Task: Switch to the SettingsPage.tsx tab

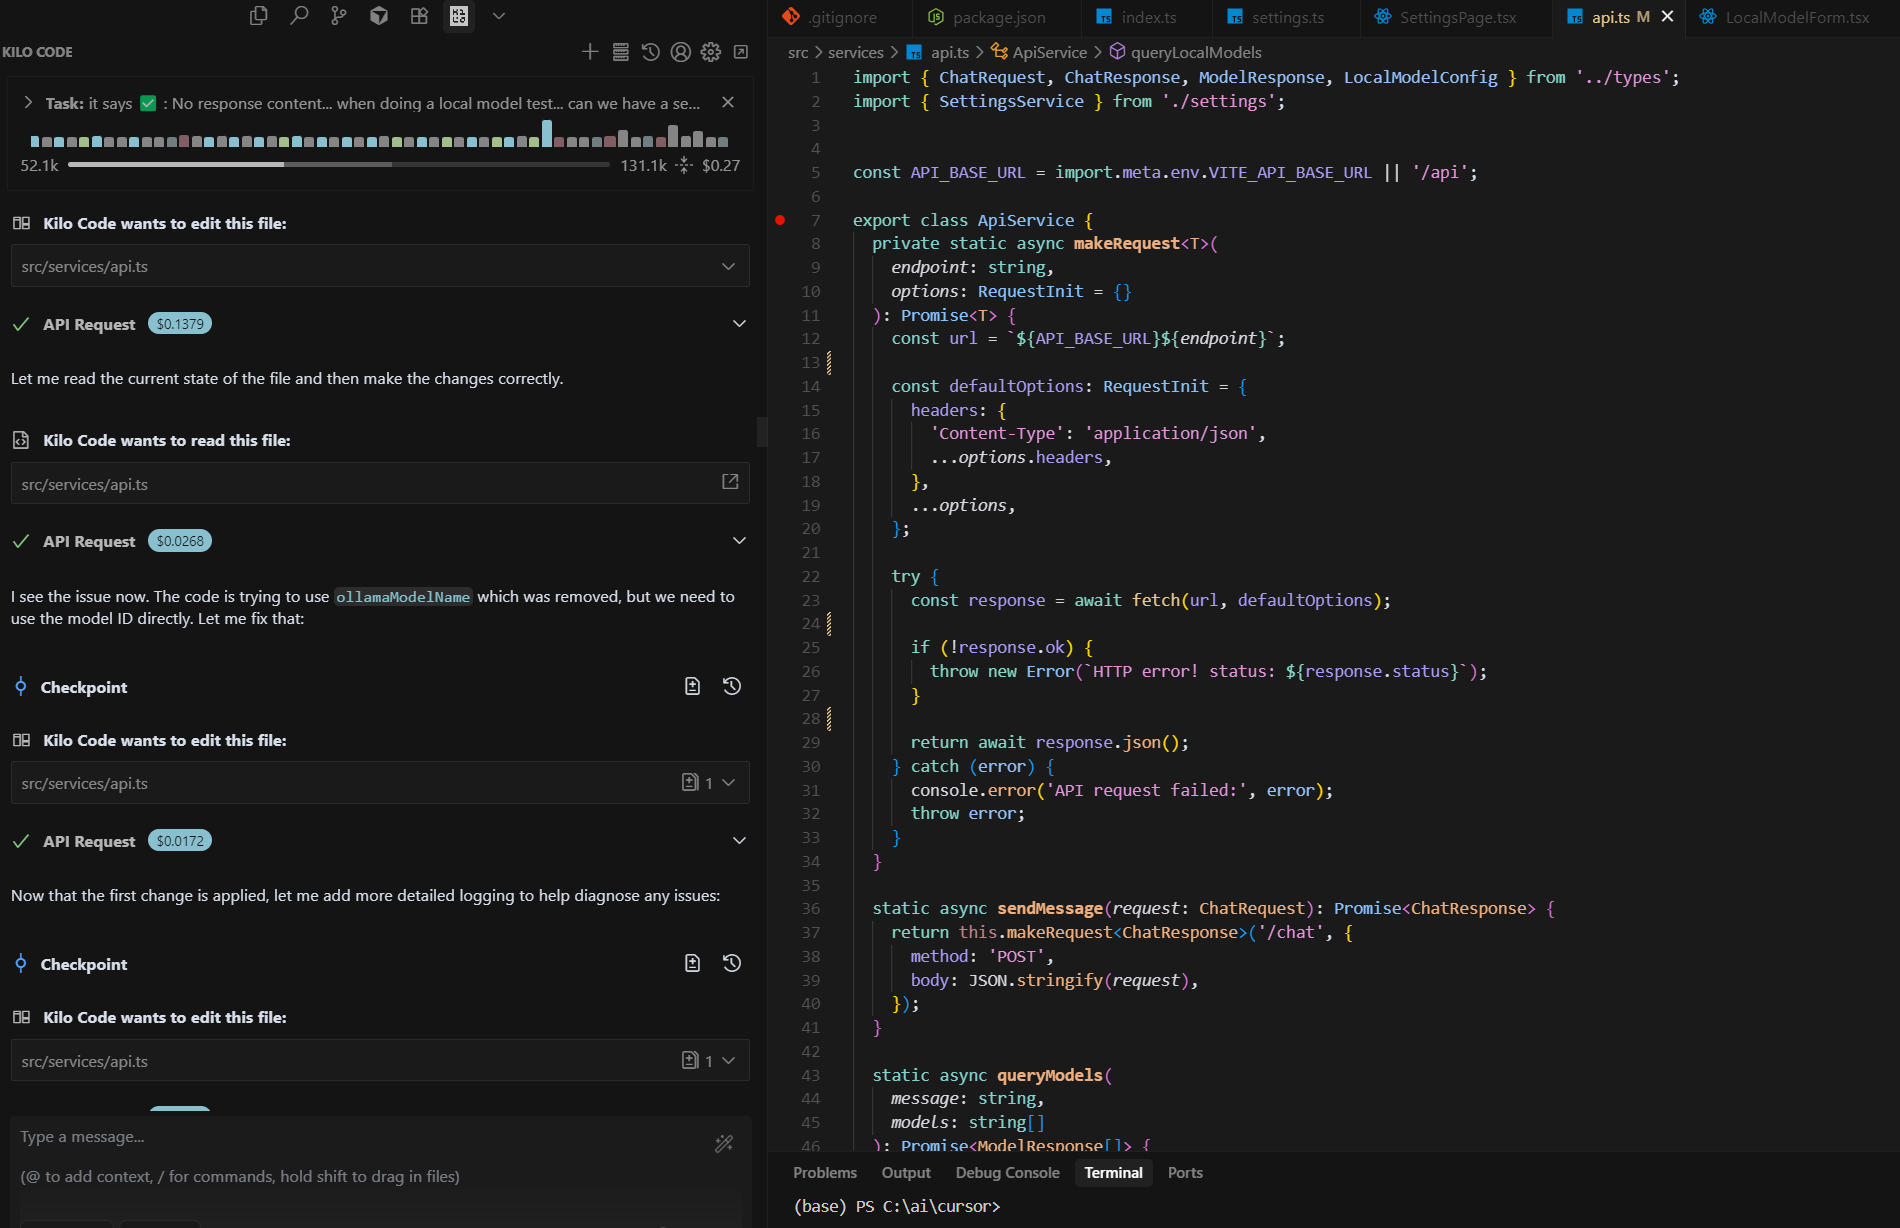Action: (1456, 17)
